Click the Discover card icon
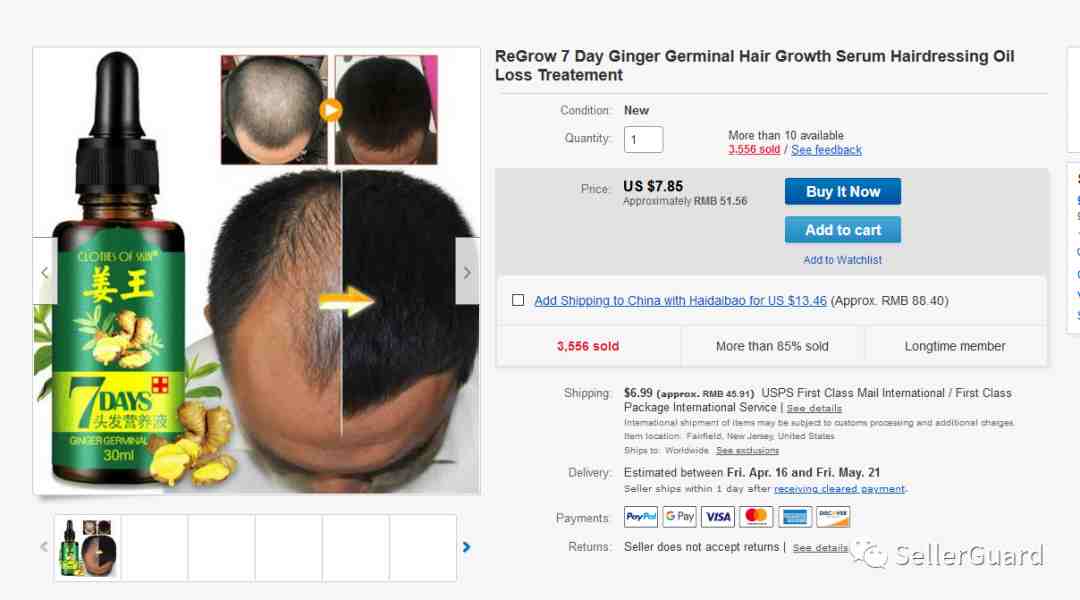This screenshot has width=1080, height=600. pyautogui.click(x=833, y=517)
